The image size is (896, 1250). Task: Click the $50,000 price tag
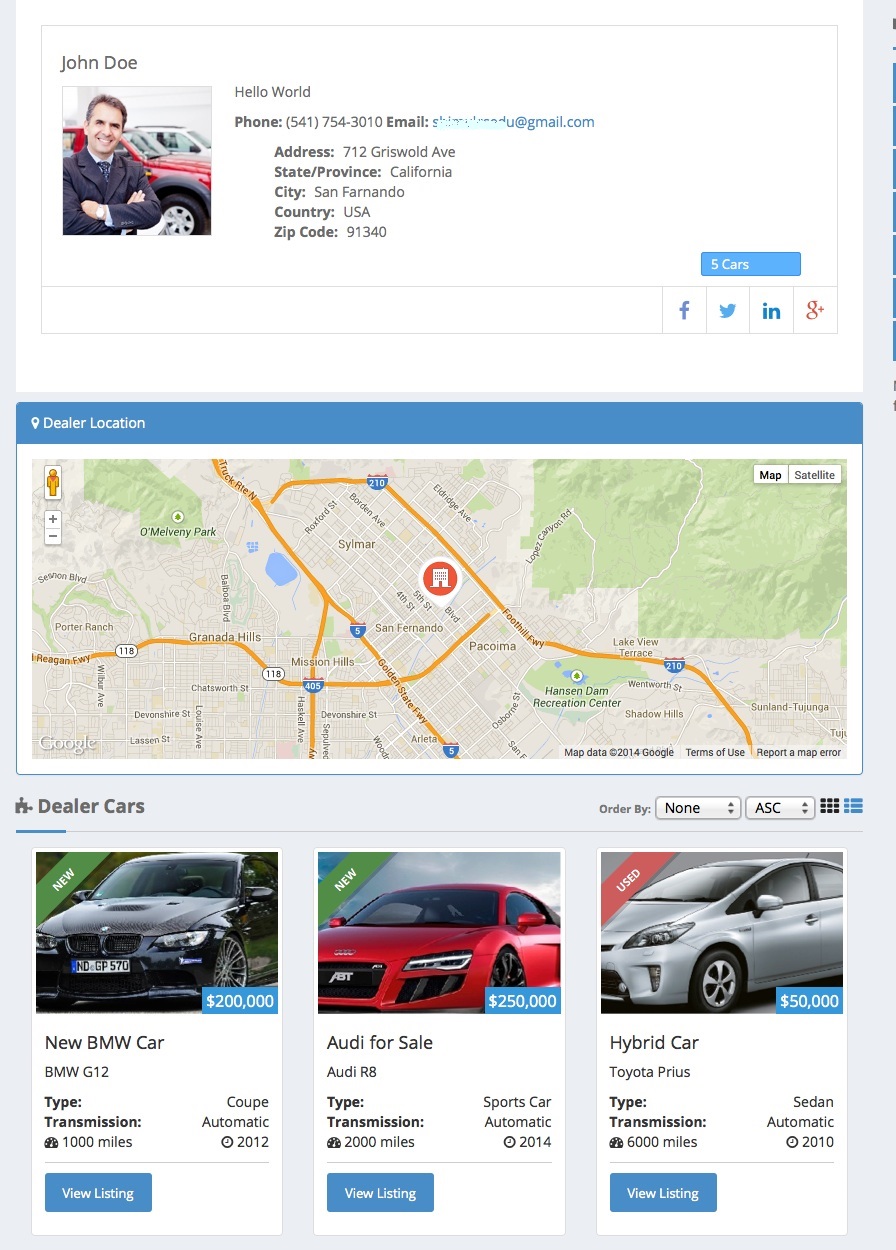click(810, 1001)
